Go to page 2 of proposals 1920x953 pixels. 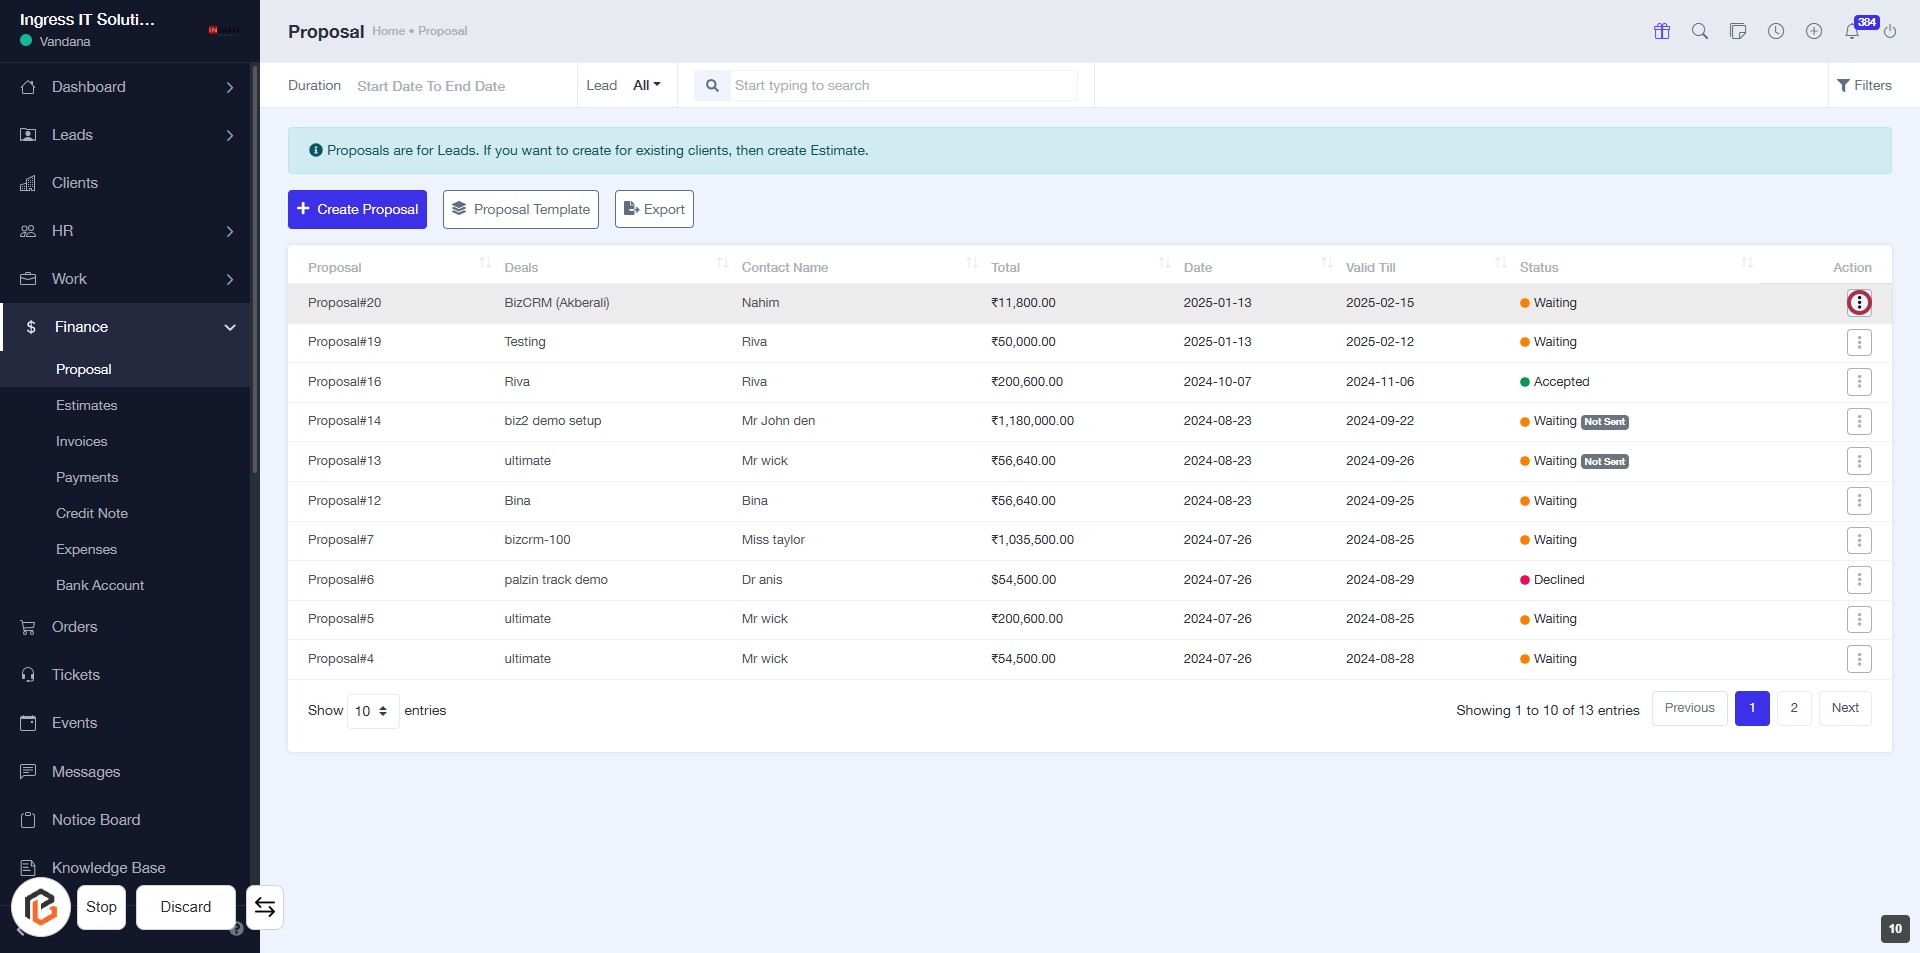(x=1794, y=708)
